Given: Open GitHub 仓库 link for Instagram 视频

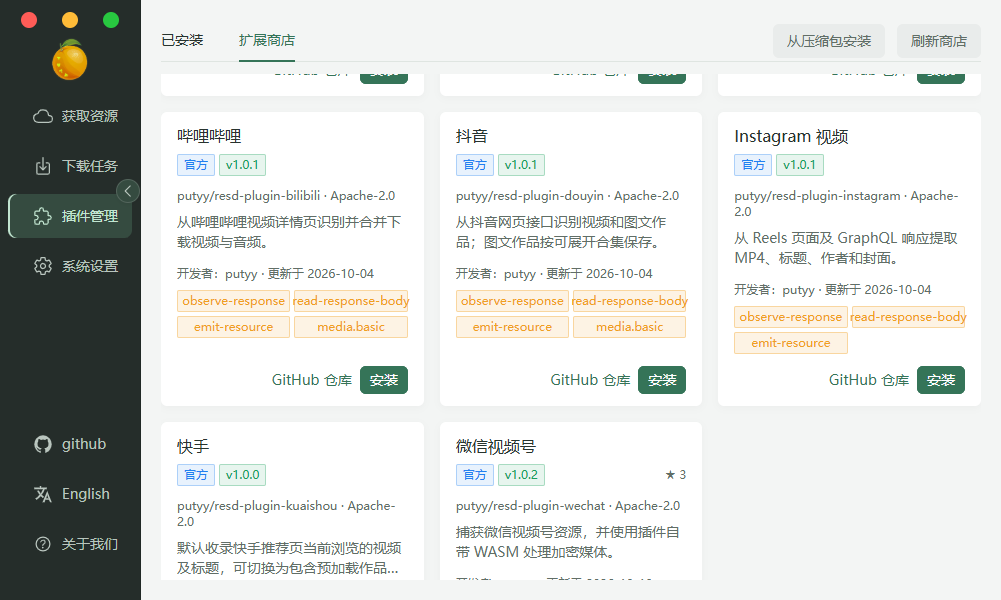Looking at the screenshot, I should pyautogui.click(x=869, y=380).
